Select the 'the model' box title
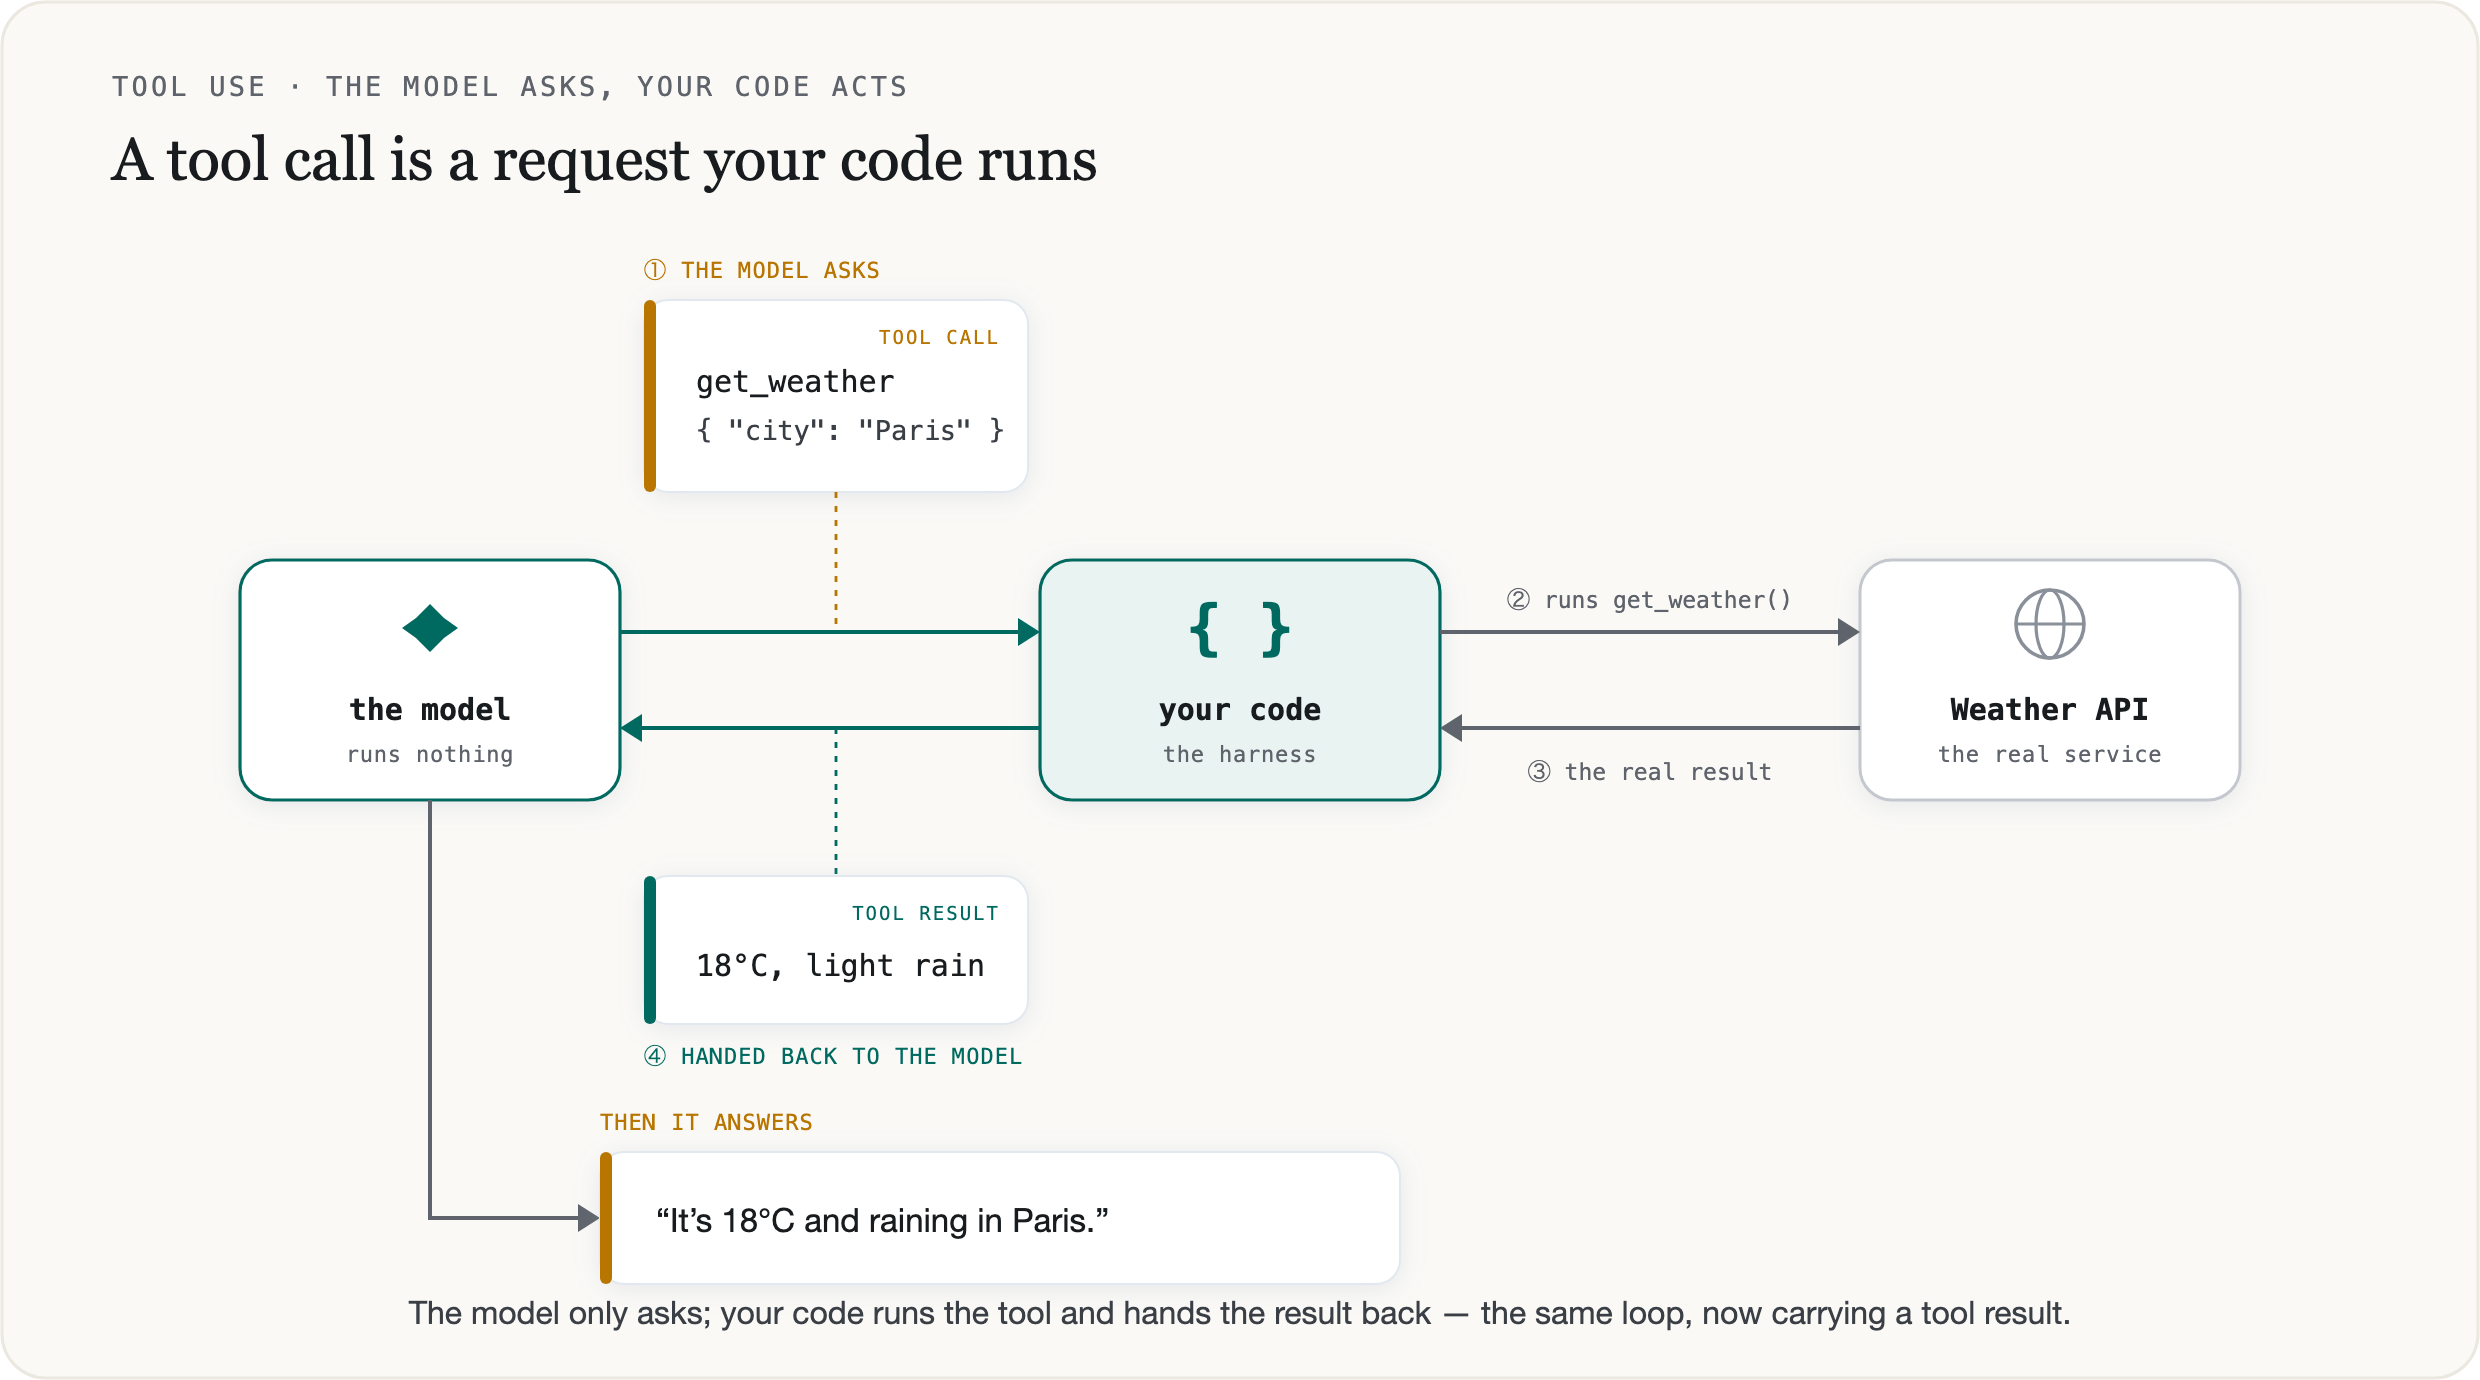This screenshot has height=1380, width=2480. pos(430,709)
